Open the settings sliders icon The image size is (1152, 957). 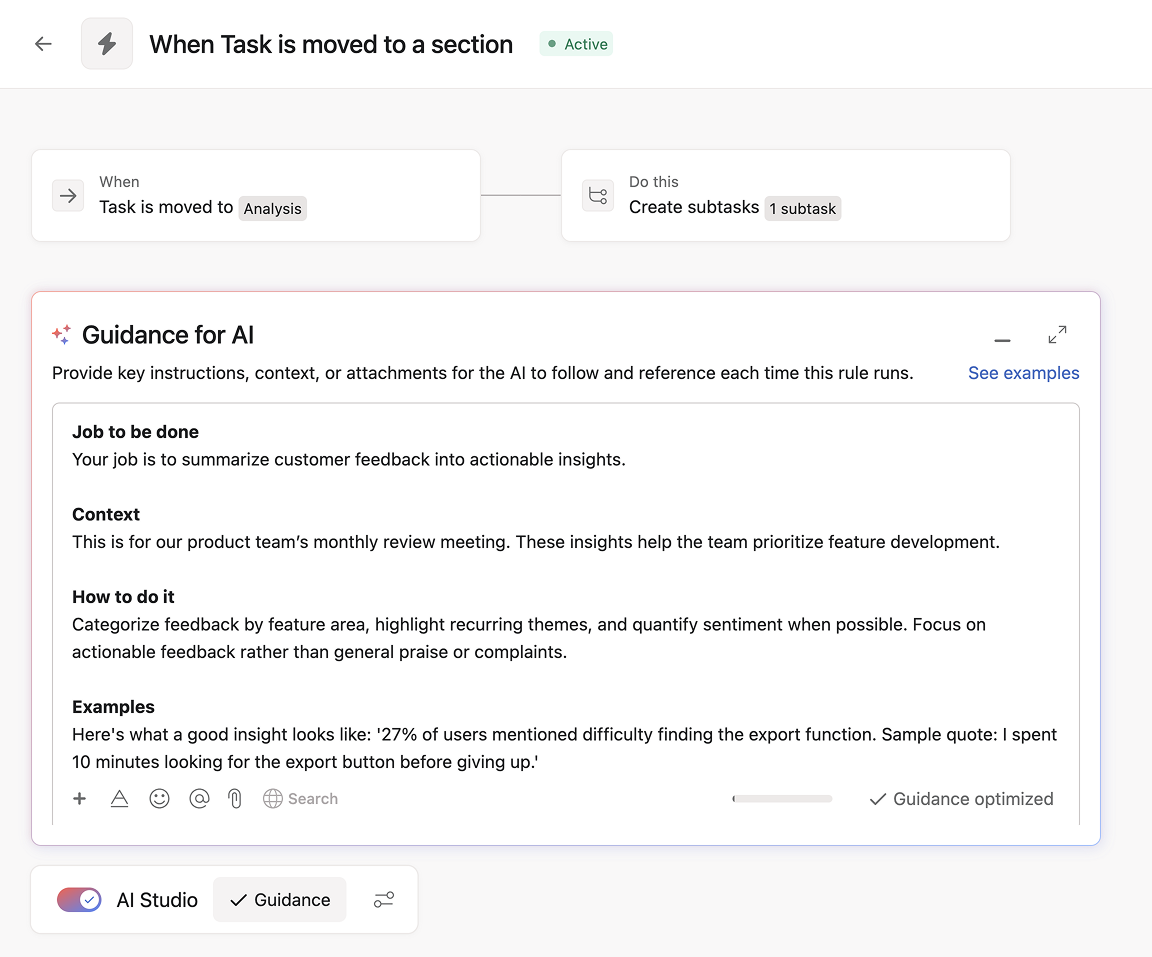[x=384, y=900]
